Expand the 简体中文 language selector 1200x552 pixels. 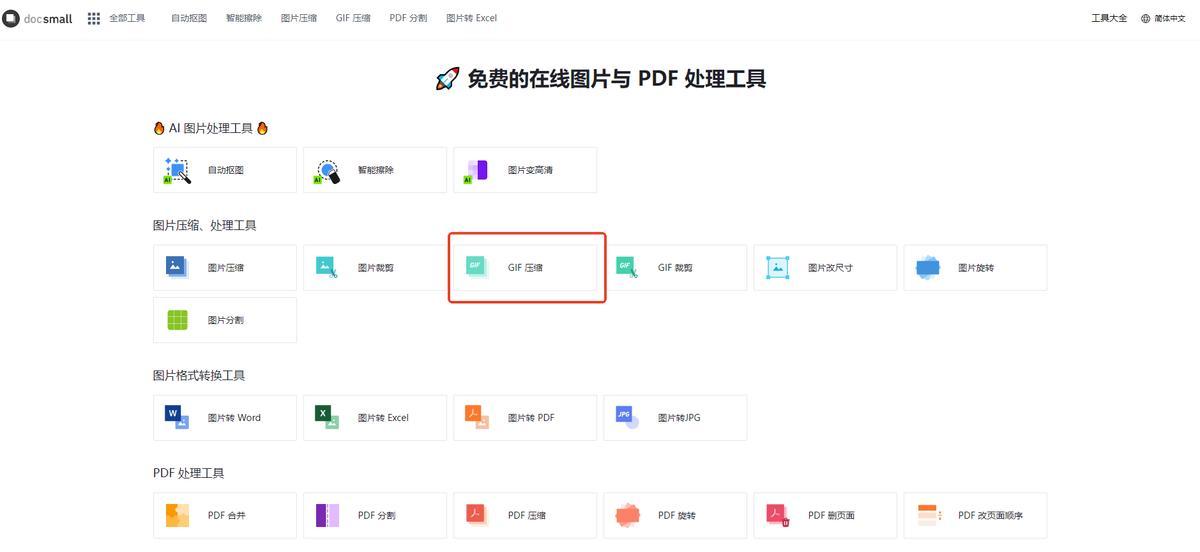(x=1163, y=18)
